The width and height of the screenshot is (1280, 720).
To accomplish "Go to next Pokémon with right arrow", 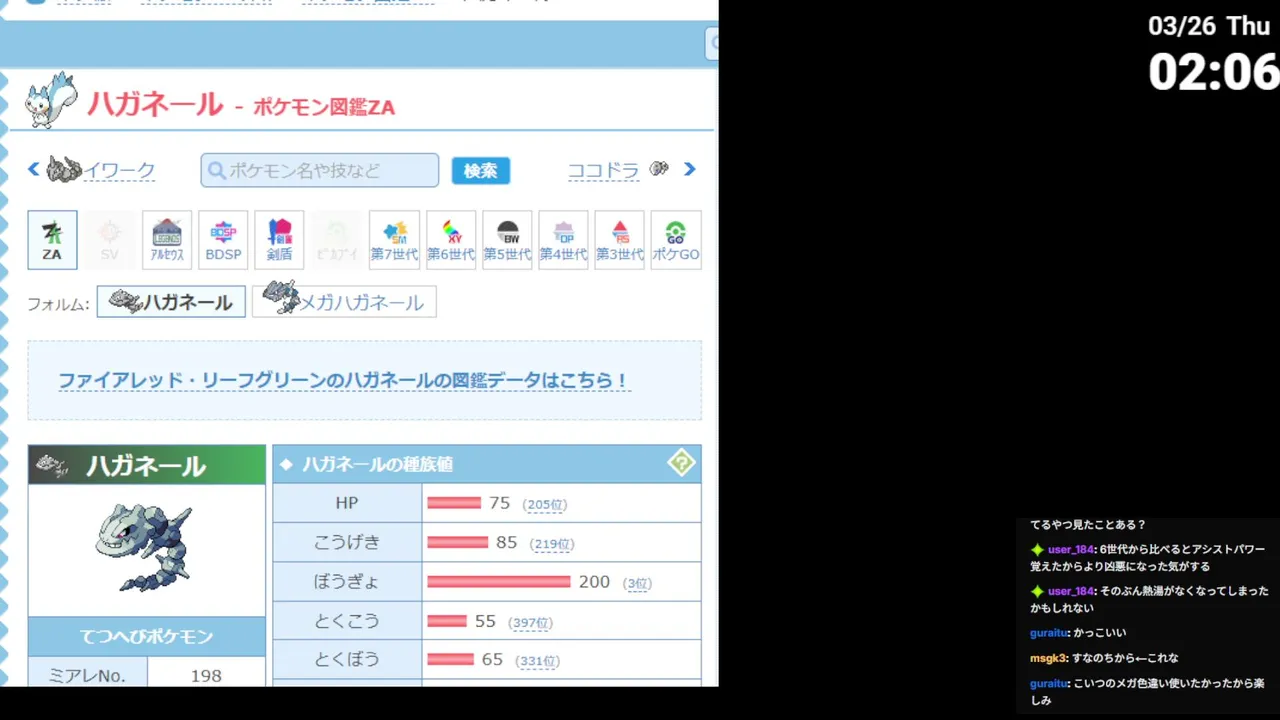I will (x=689, y=169).
